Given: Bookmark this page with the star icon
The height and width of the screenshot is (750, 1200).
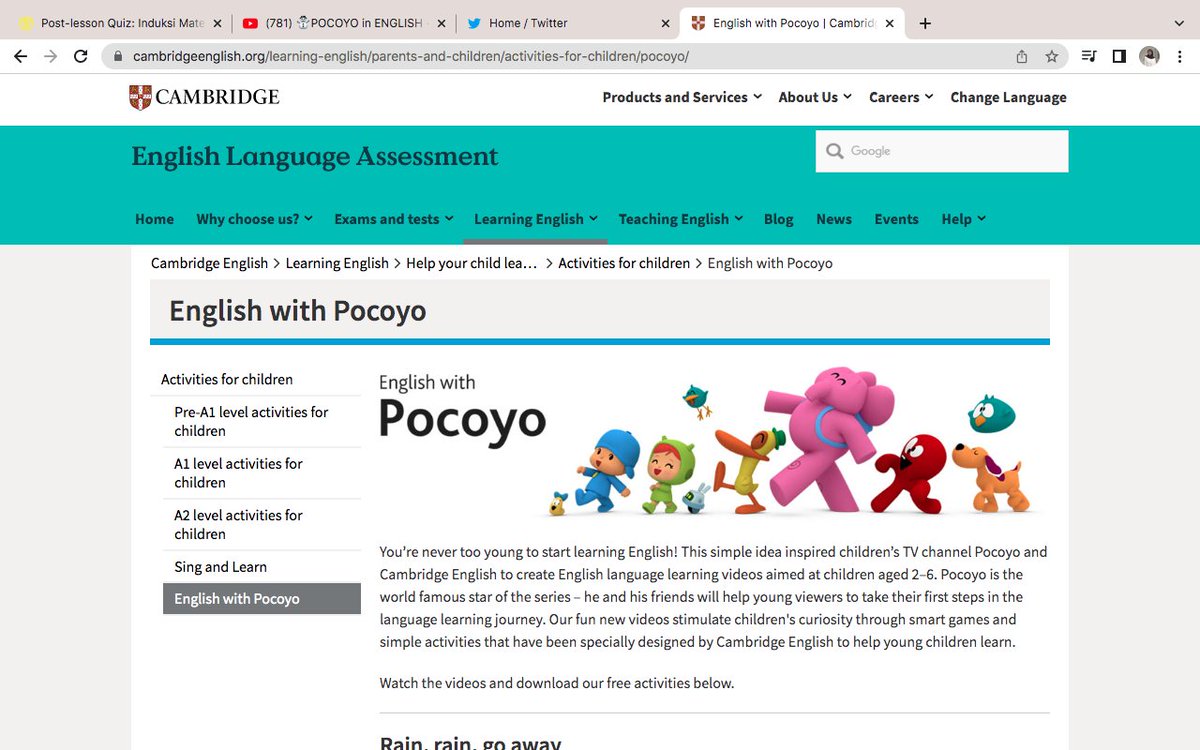Looking at the screenshot, I should coord(1052,57).
